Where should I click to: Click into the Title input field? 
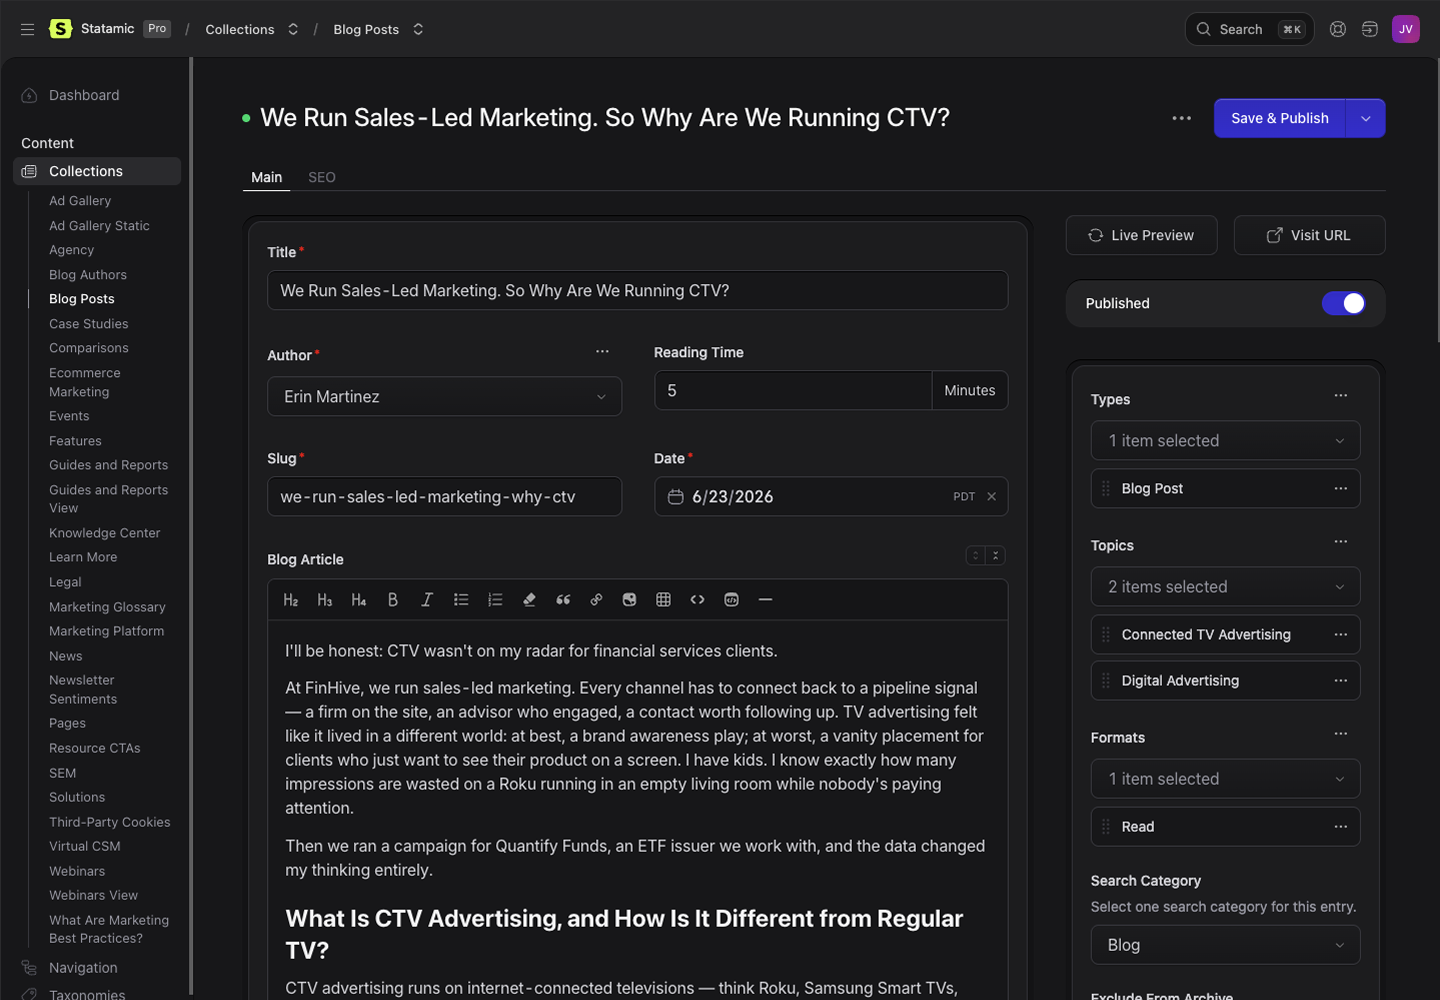pyautogui.click(x=637, y=291)
